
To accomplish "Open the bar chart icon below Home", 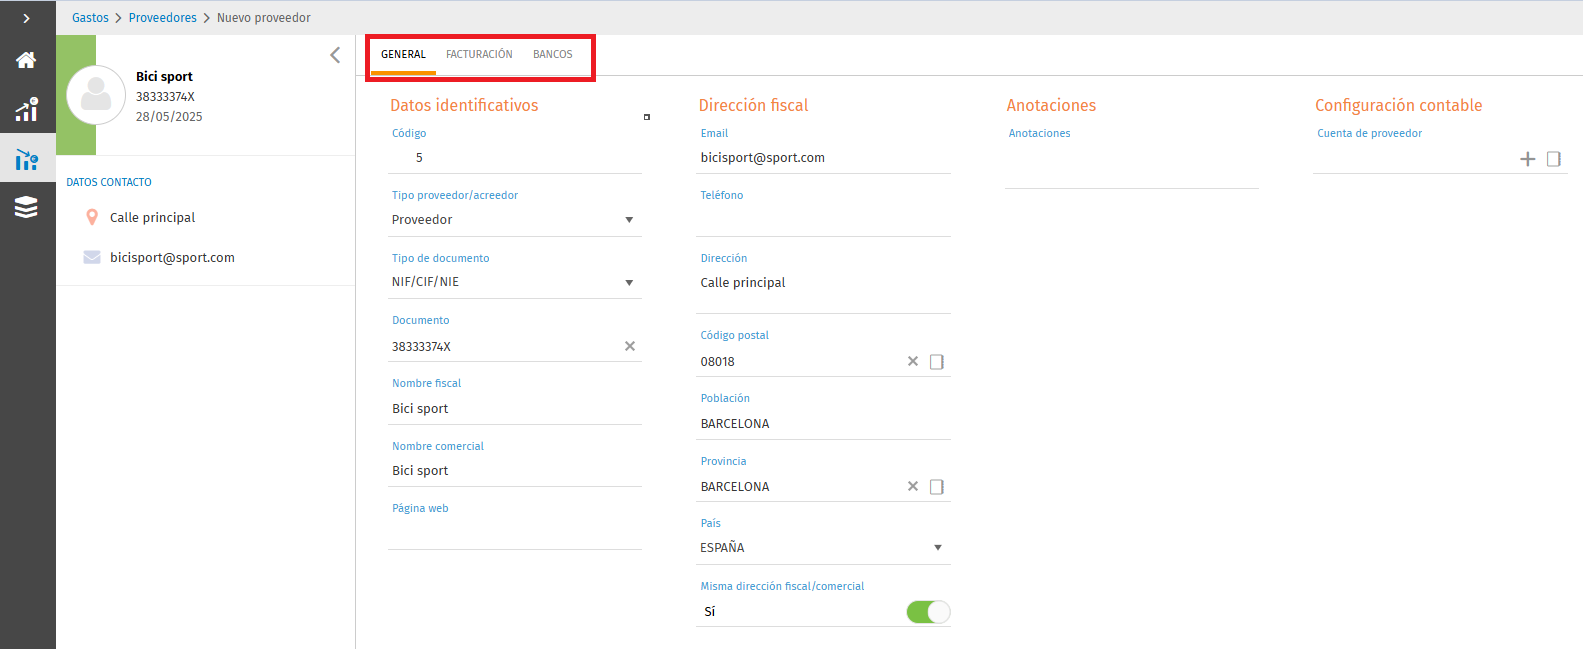I will [x=26, y=110].
